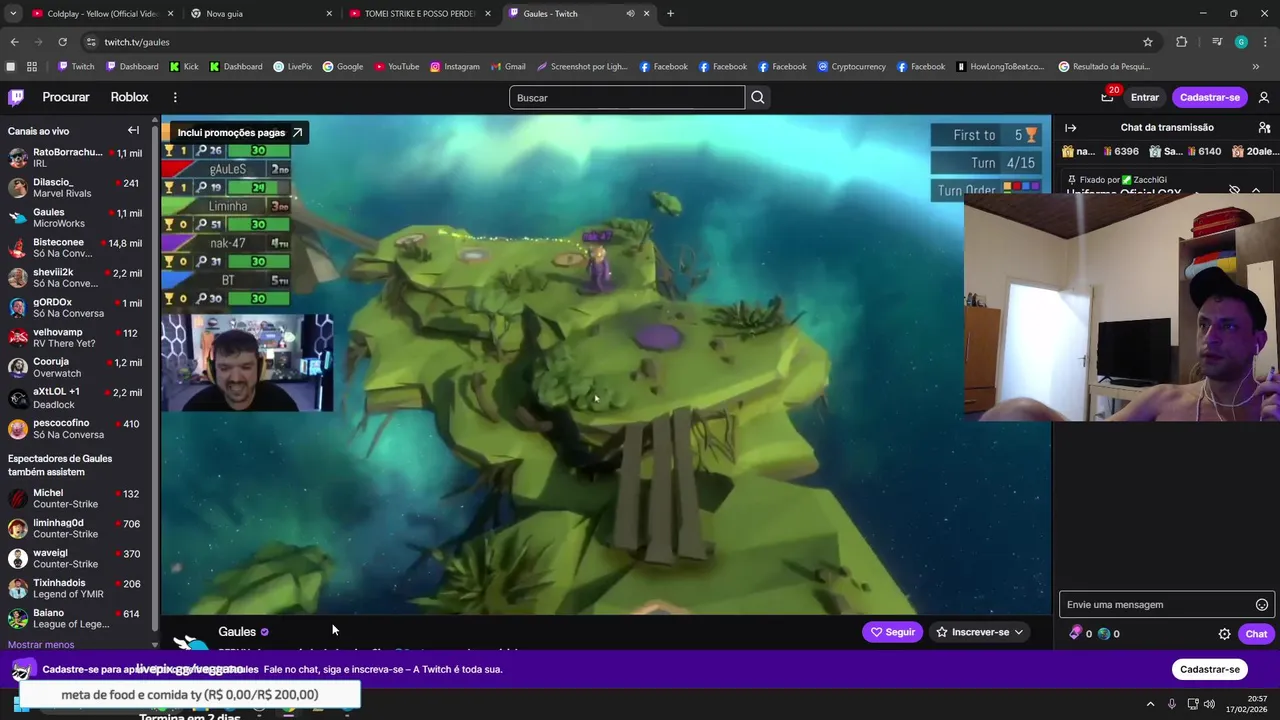This screenshot has width=1280, height=720.
Task: Open the Inclui promoções pagas notice
Action: point(239,132)
